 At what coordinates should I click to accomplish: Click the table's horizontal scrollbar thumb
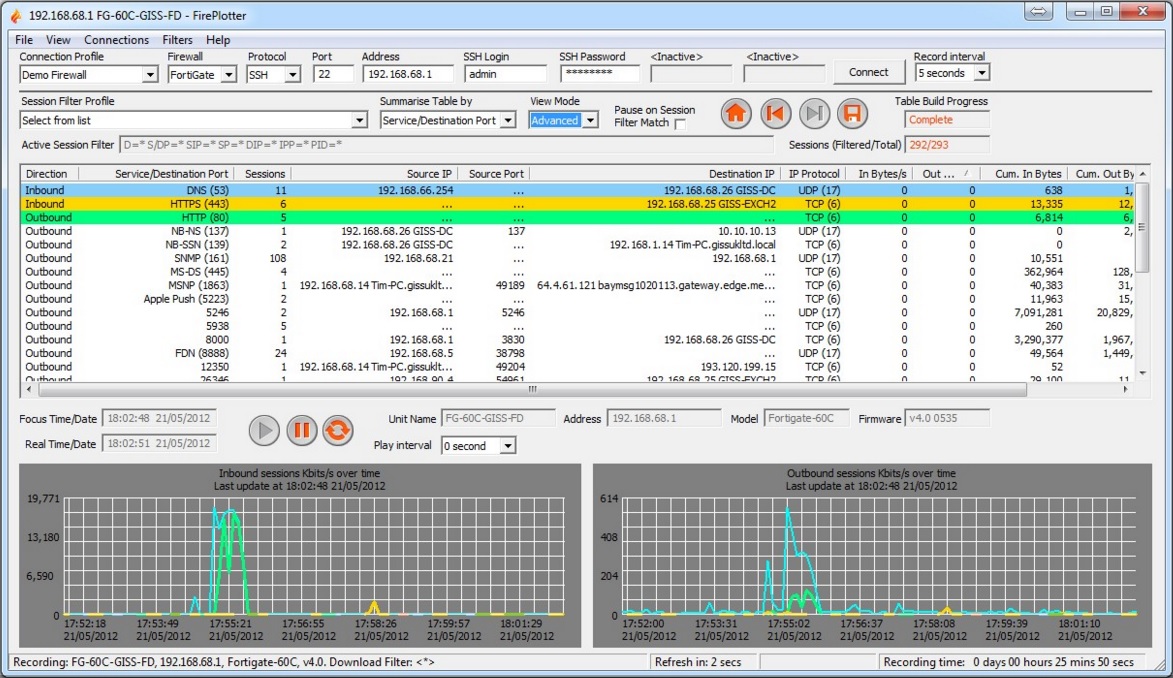coord(530,389)
